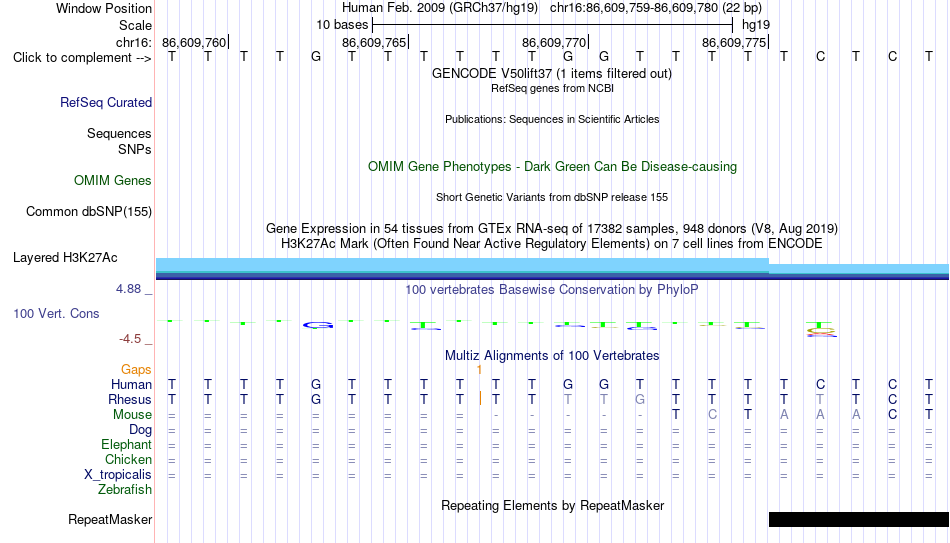Click the 86,609,770 position on the ruler
The image size is (950, 543).
554,42
